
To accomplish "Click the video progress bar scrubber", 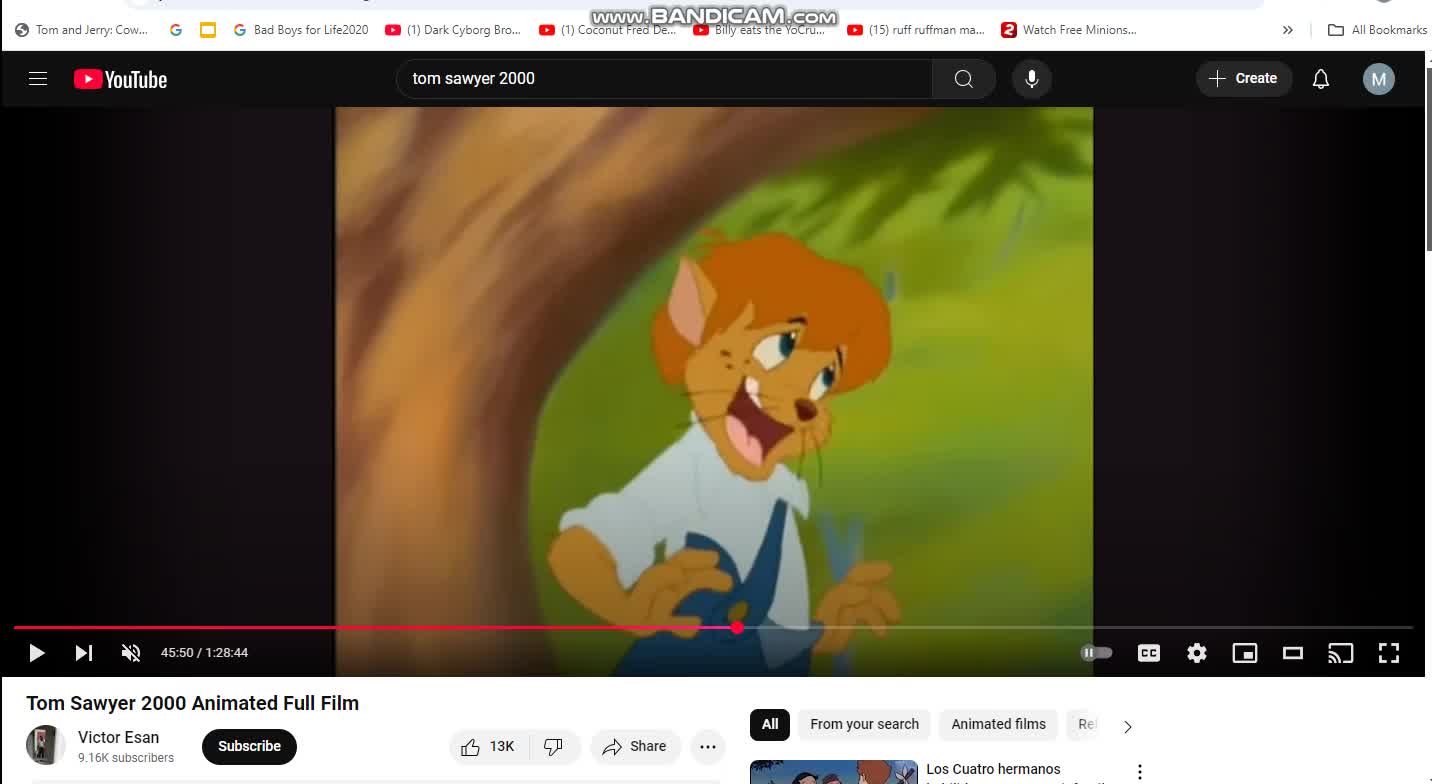I will click(x=737, y=628).
